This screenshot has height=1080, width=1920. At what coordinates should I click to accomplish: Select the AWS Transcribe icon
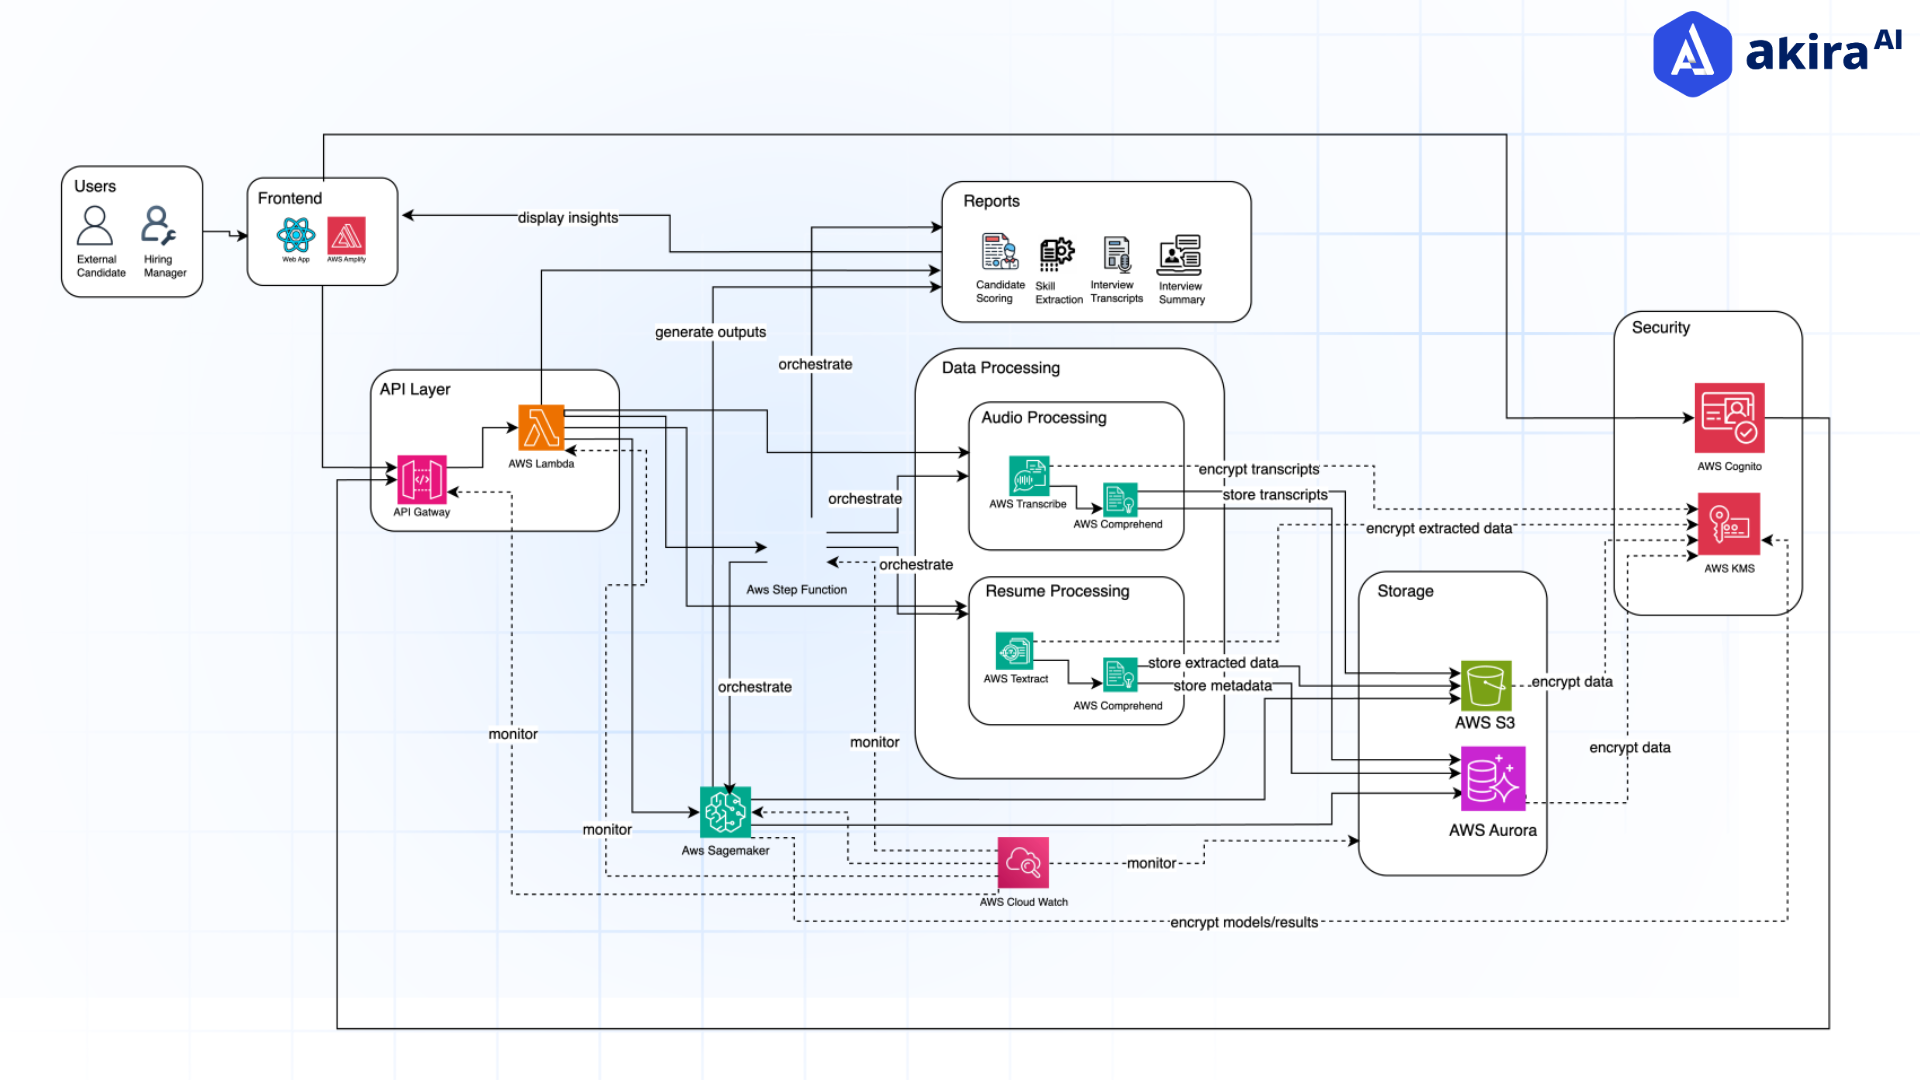1030,477
